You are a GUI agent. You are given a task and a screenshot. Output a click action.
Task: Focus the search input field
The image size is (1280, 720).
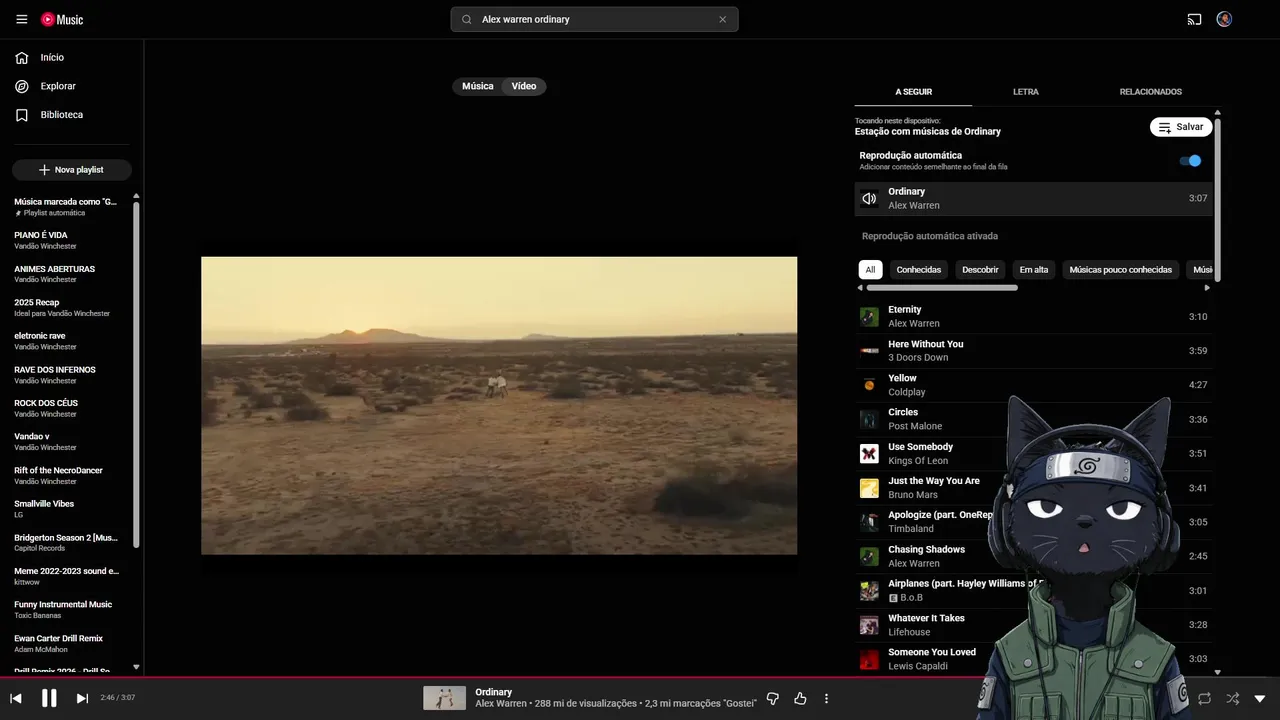point(594,19)
